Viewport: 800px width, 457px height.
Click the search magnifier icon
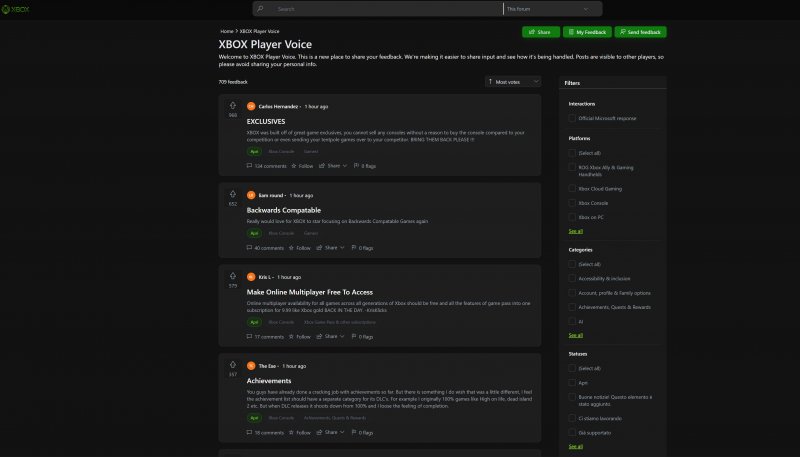(x=260, y=9)
